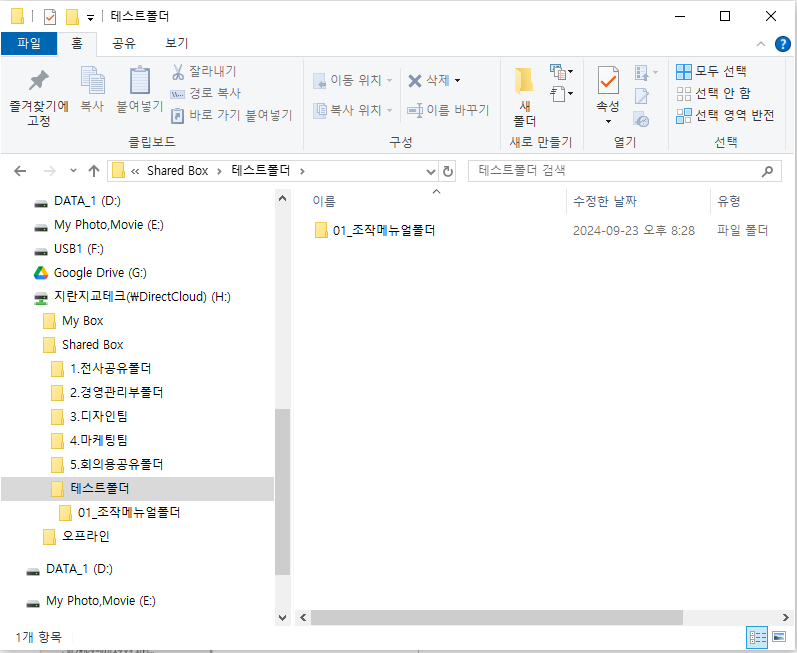
Task: Switch to Large icons view layout
Action: (x=780, y=637)
